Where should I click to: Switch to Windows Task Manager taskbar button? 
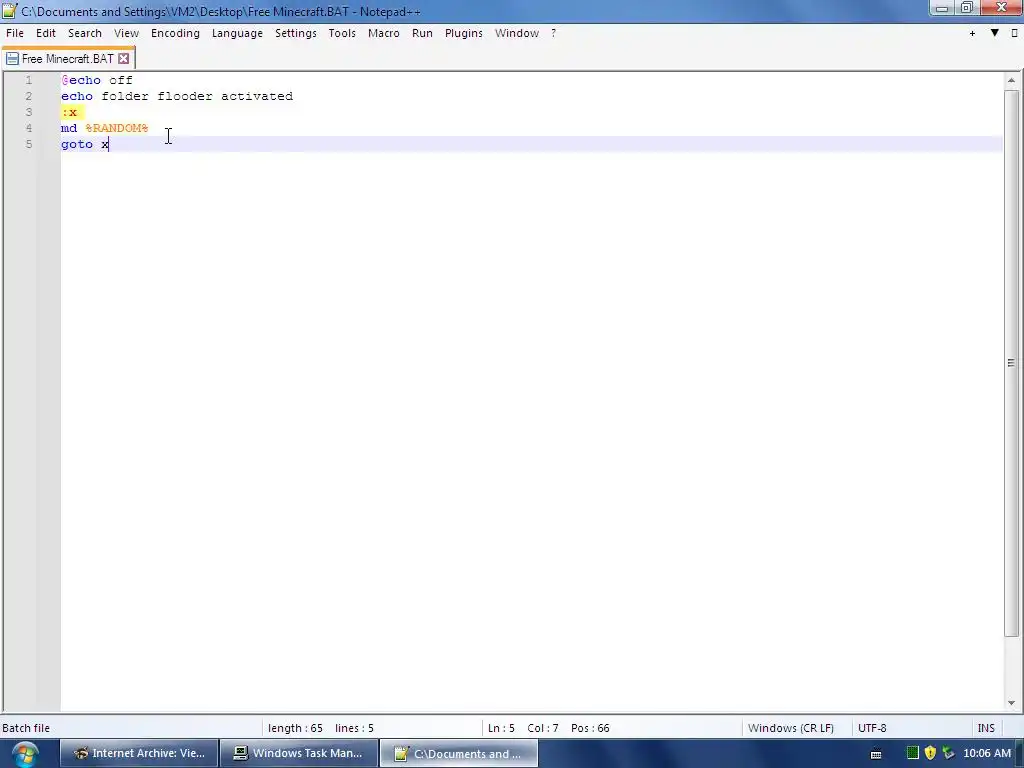pyautogui.click(x=298, y=753)
